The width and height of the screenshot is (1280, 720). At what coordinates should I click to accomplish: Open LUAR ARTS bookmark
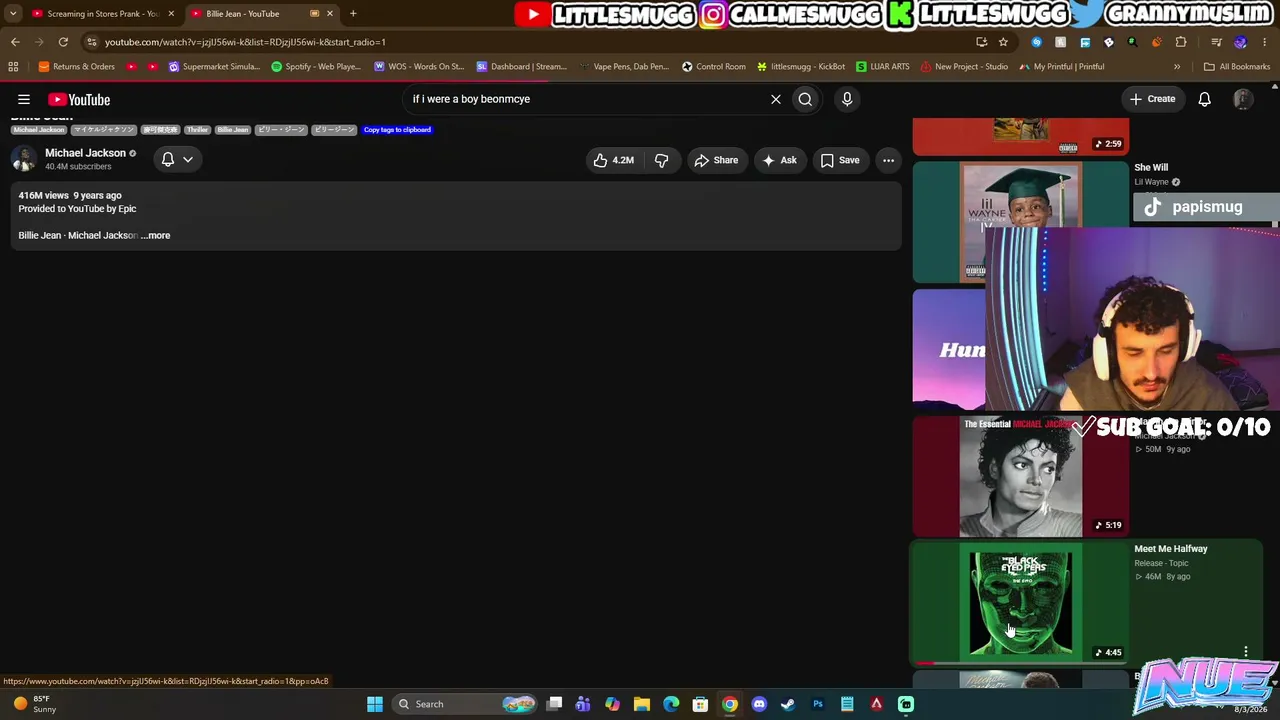click(x=883, y=67)
